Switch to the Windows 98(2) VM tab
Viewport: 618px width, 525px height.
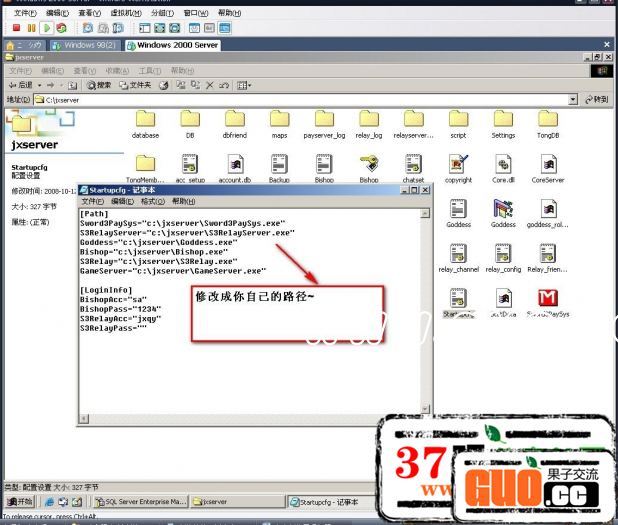tap(91, 45)
